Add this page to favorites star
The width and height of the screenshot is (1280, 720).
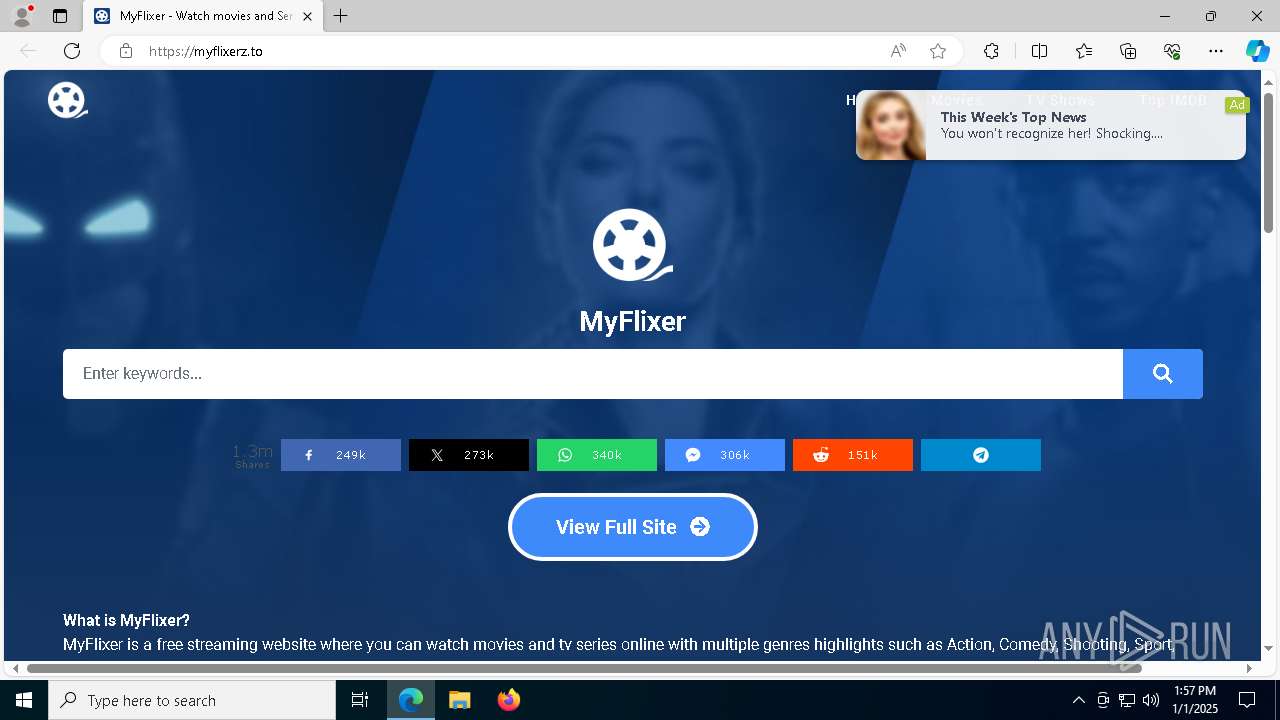[x=938, y=51]
